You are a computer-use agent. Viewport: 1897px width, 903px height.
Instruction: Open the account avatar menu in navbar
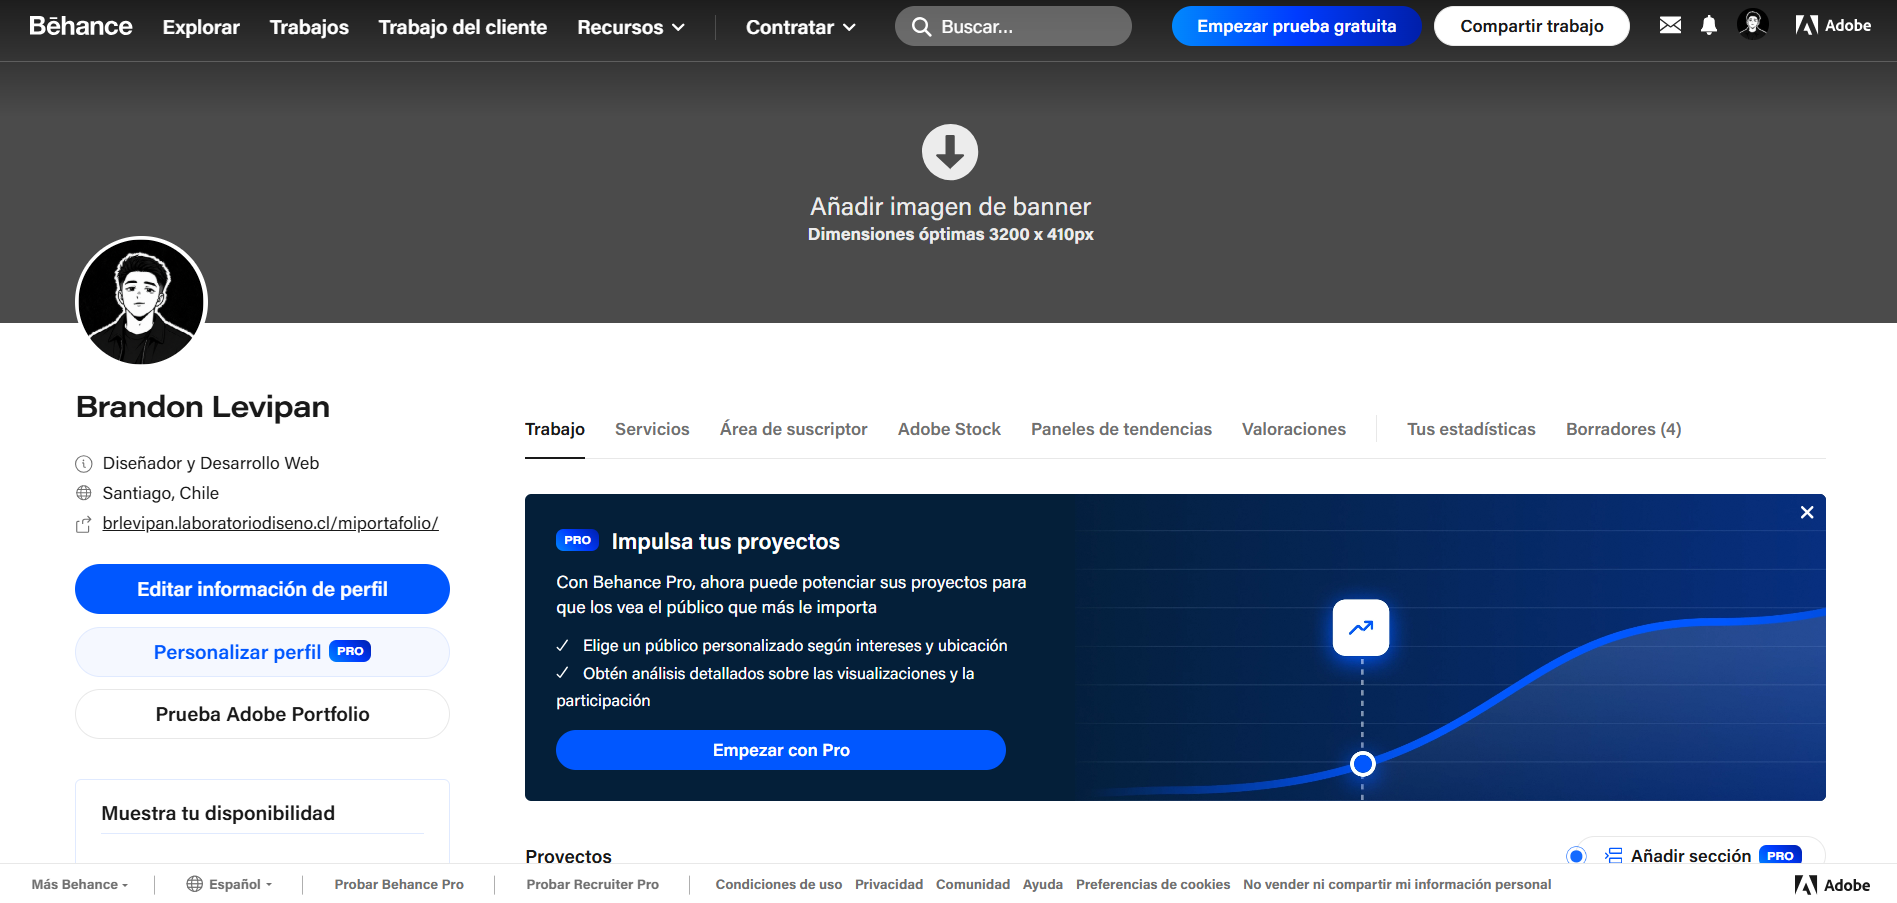(1753, 25)
